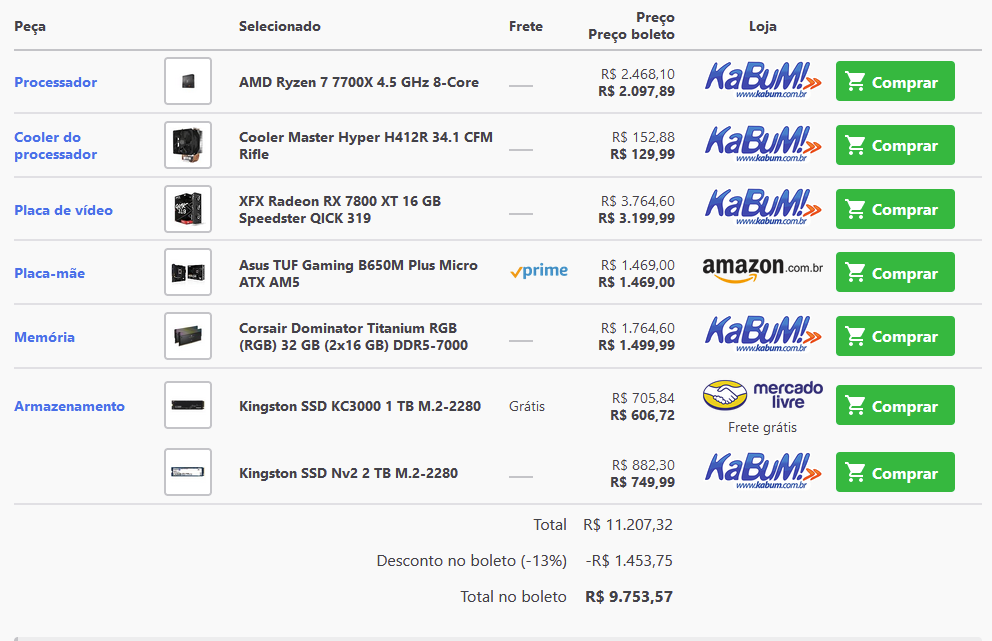This screenshot has width=992, height=641.
Task: Click Comprar for Cooler Master Hyper H412R
Action: 895,145
